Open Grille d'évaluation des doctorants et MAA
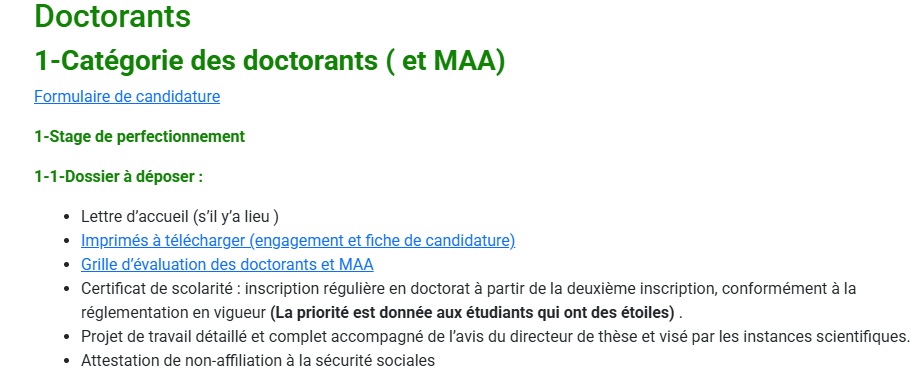This screenshot has width=922, height=373. tap(227, 265)
